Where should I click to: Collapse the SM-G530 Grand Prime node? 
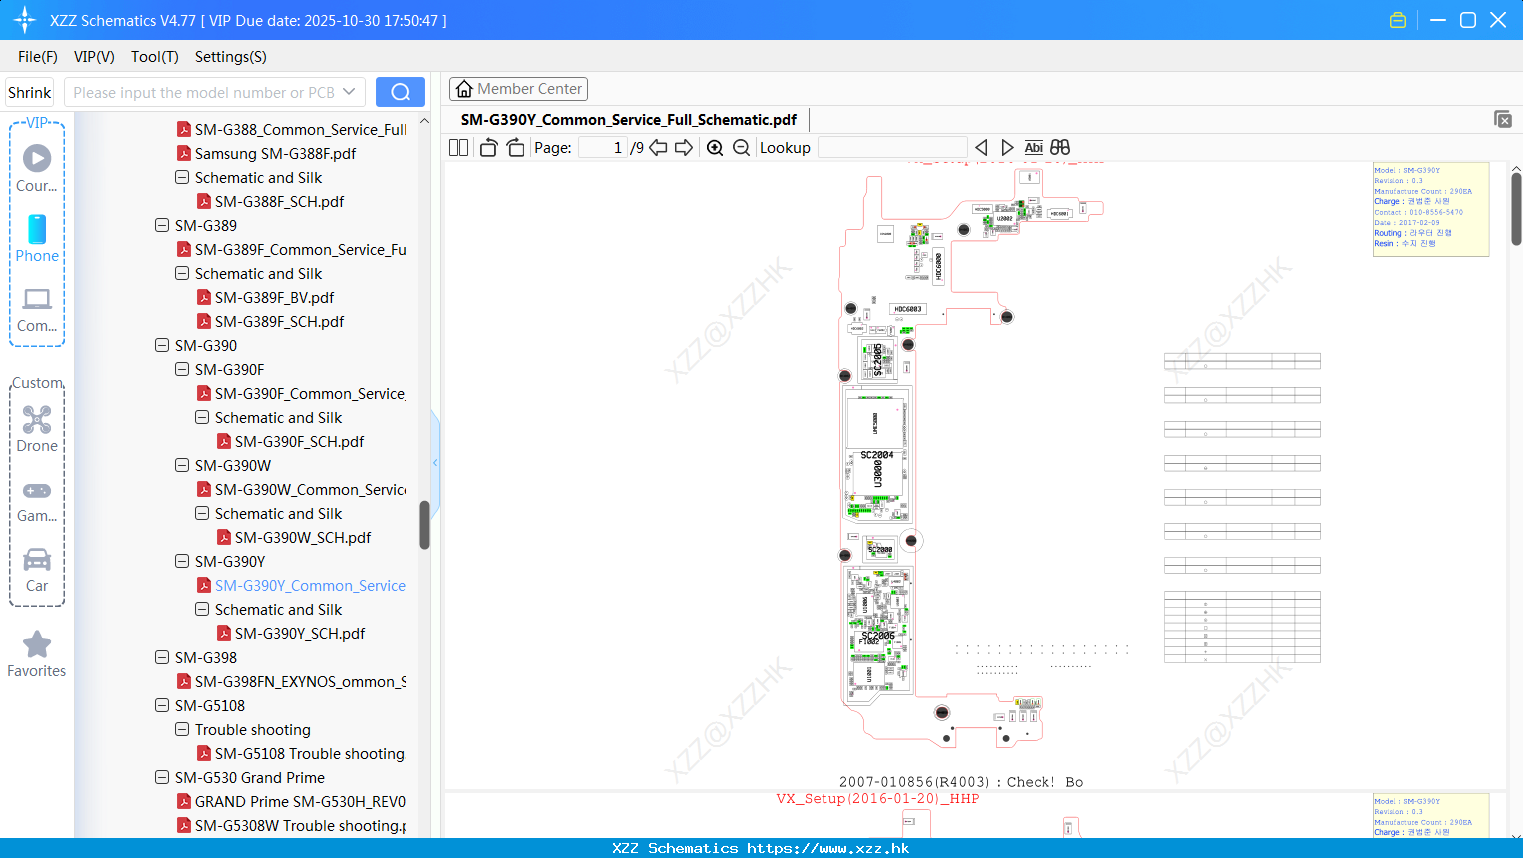162,777
